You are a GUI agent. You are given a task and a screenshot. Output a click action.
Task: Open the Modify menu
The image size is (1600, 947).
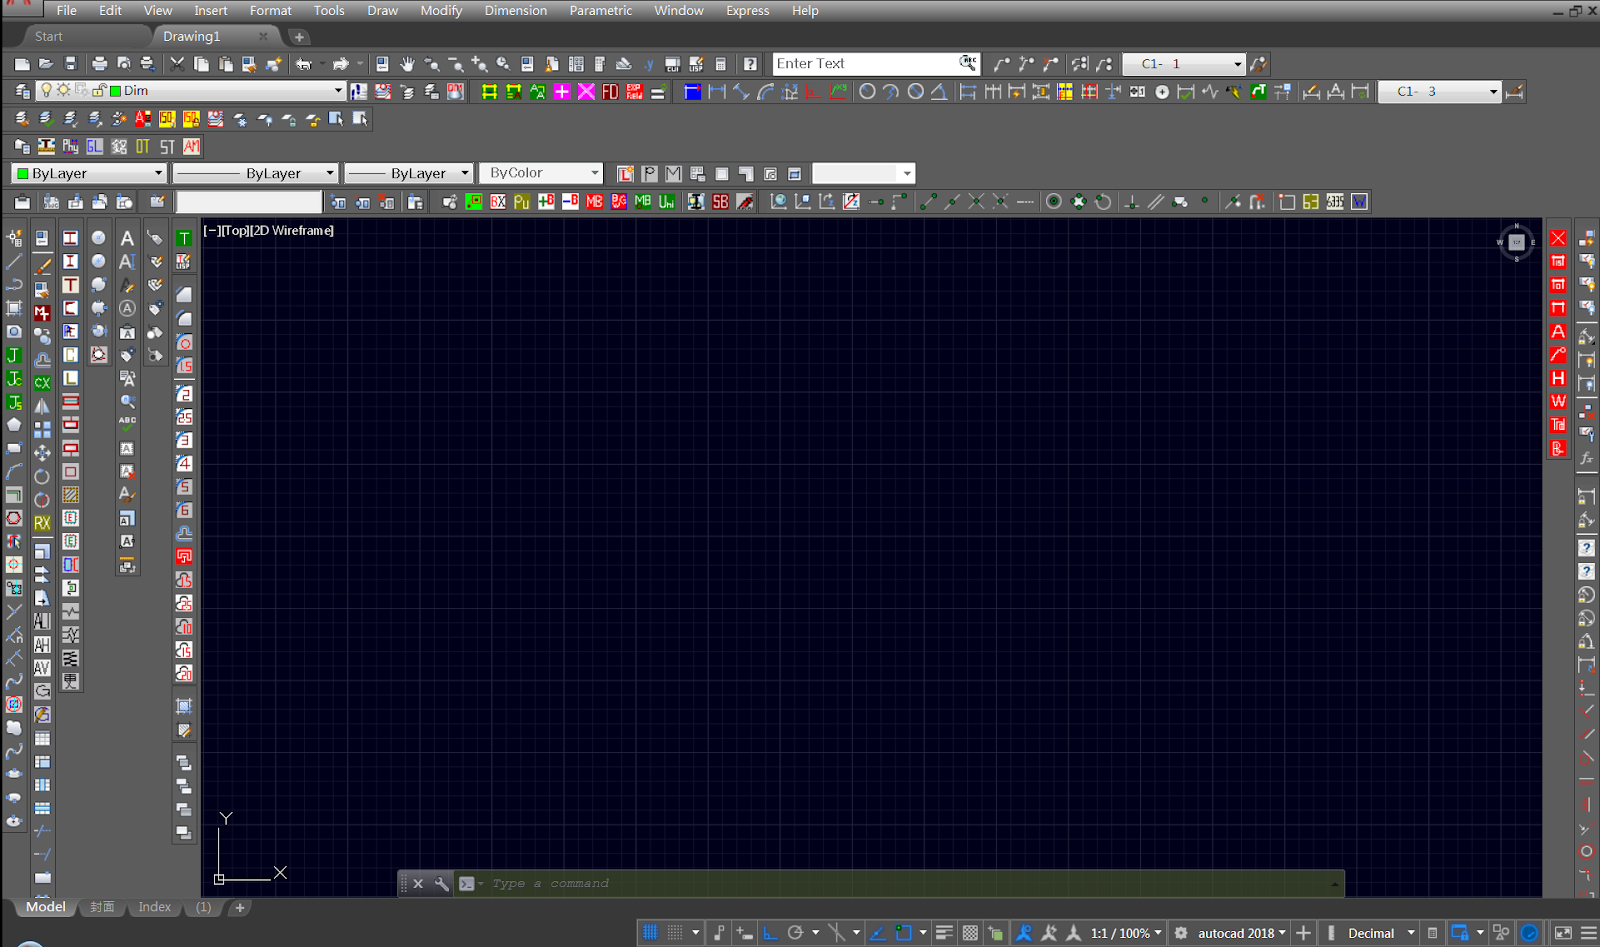pyautogui.click(x=441, y=10)
